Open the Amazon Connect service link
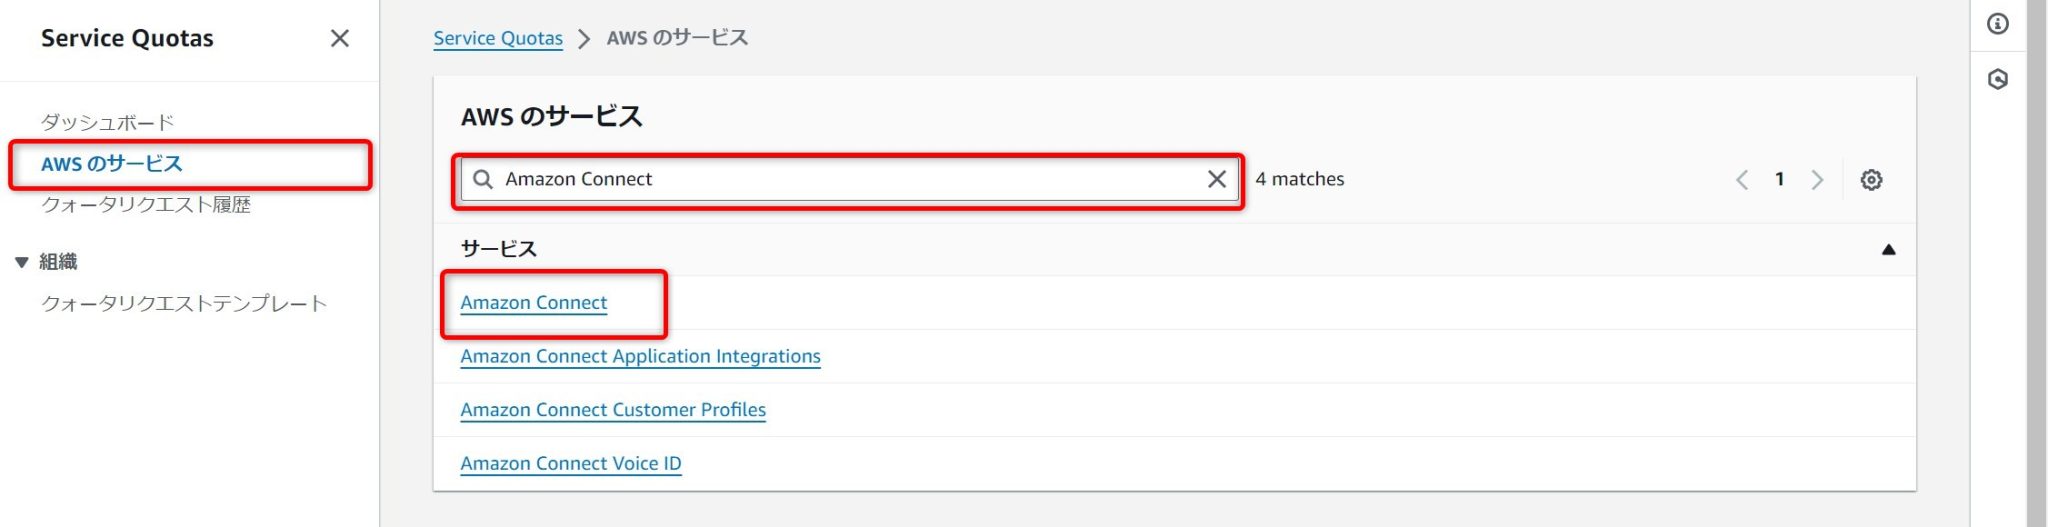2048x527 pixels. point(534,302)
